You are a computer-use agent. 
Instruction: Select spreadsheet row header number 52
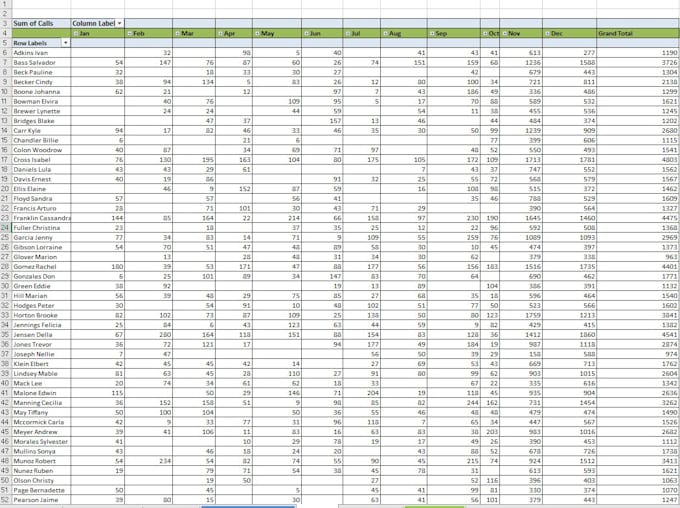pos(5,500)
